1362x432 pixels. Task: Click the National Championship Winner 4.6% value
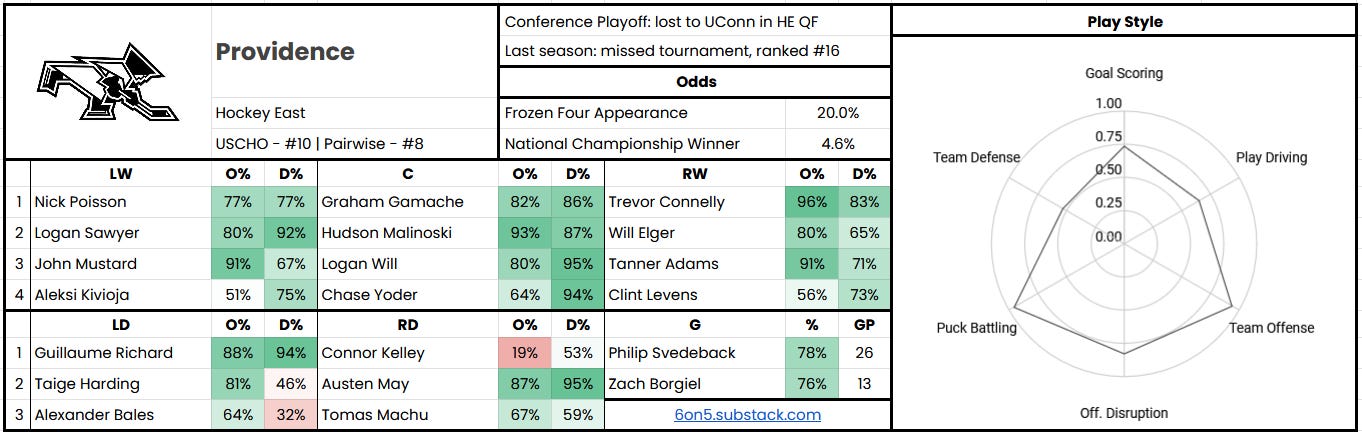[838, 144]
